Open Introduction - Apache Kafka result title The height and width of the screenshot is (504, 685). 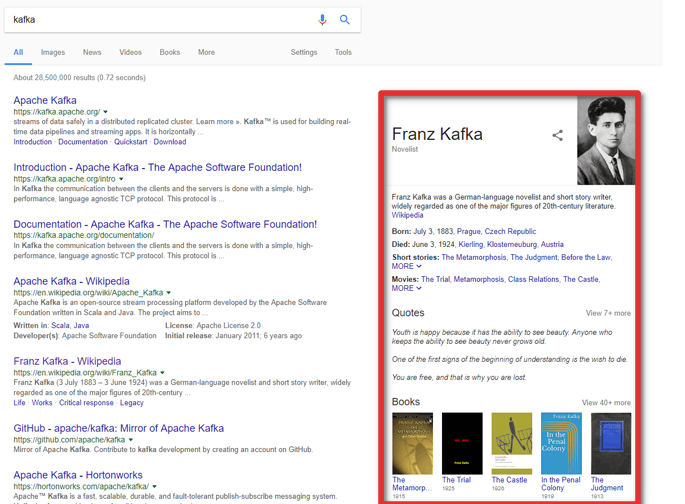pyautogui.click(x=157, y=168)
